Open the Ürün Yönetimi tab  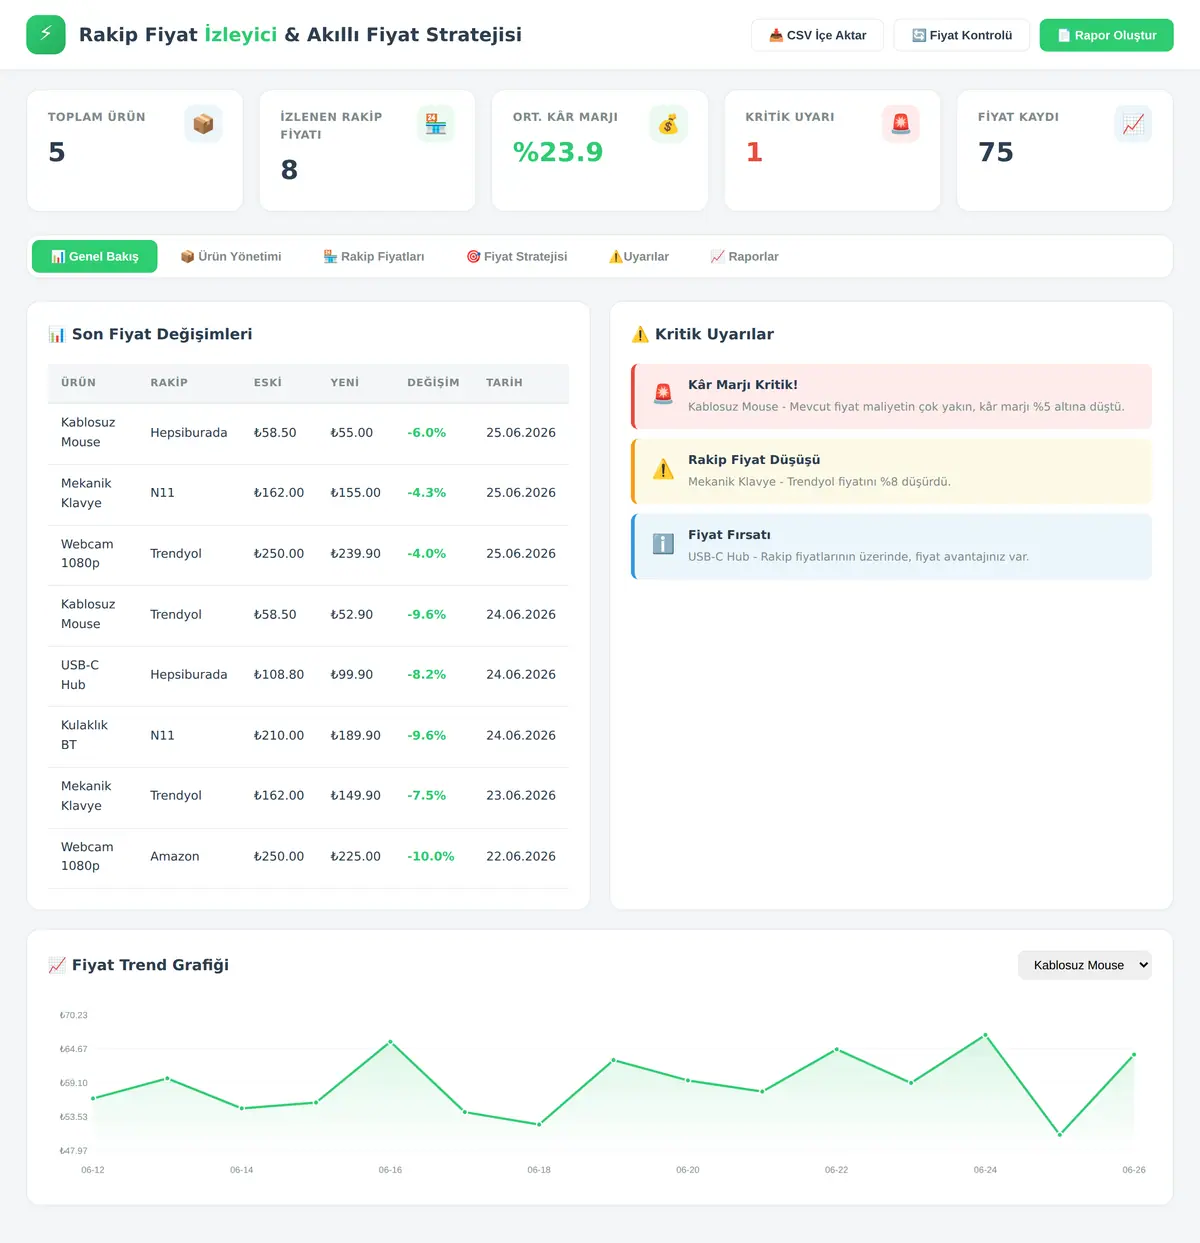tap(231, 256)
